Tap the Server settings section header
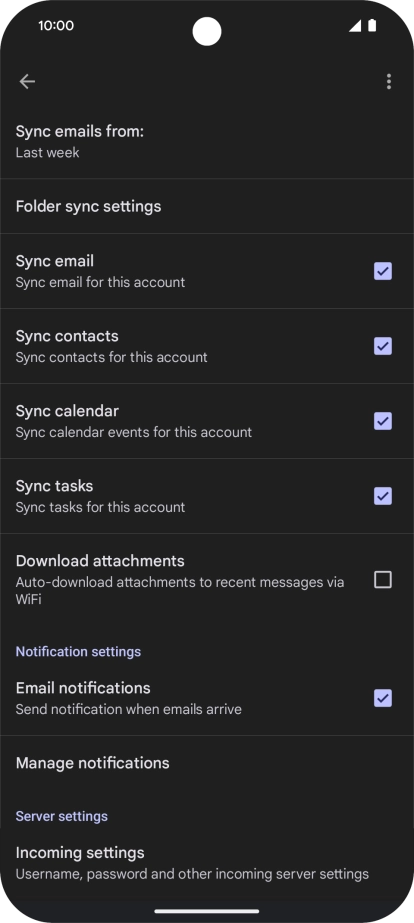Viewport: 414px width, 923px height. click(62, 816)
